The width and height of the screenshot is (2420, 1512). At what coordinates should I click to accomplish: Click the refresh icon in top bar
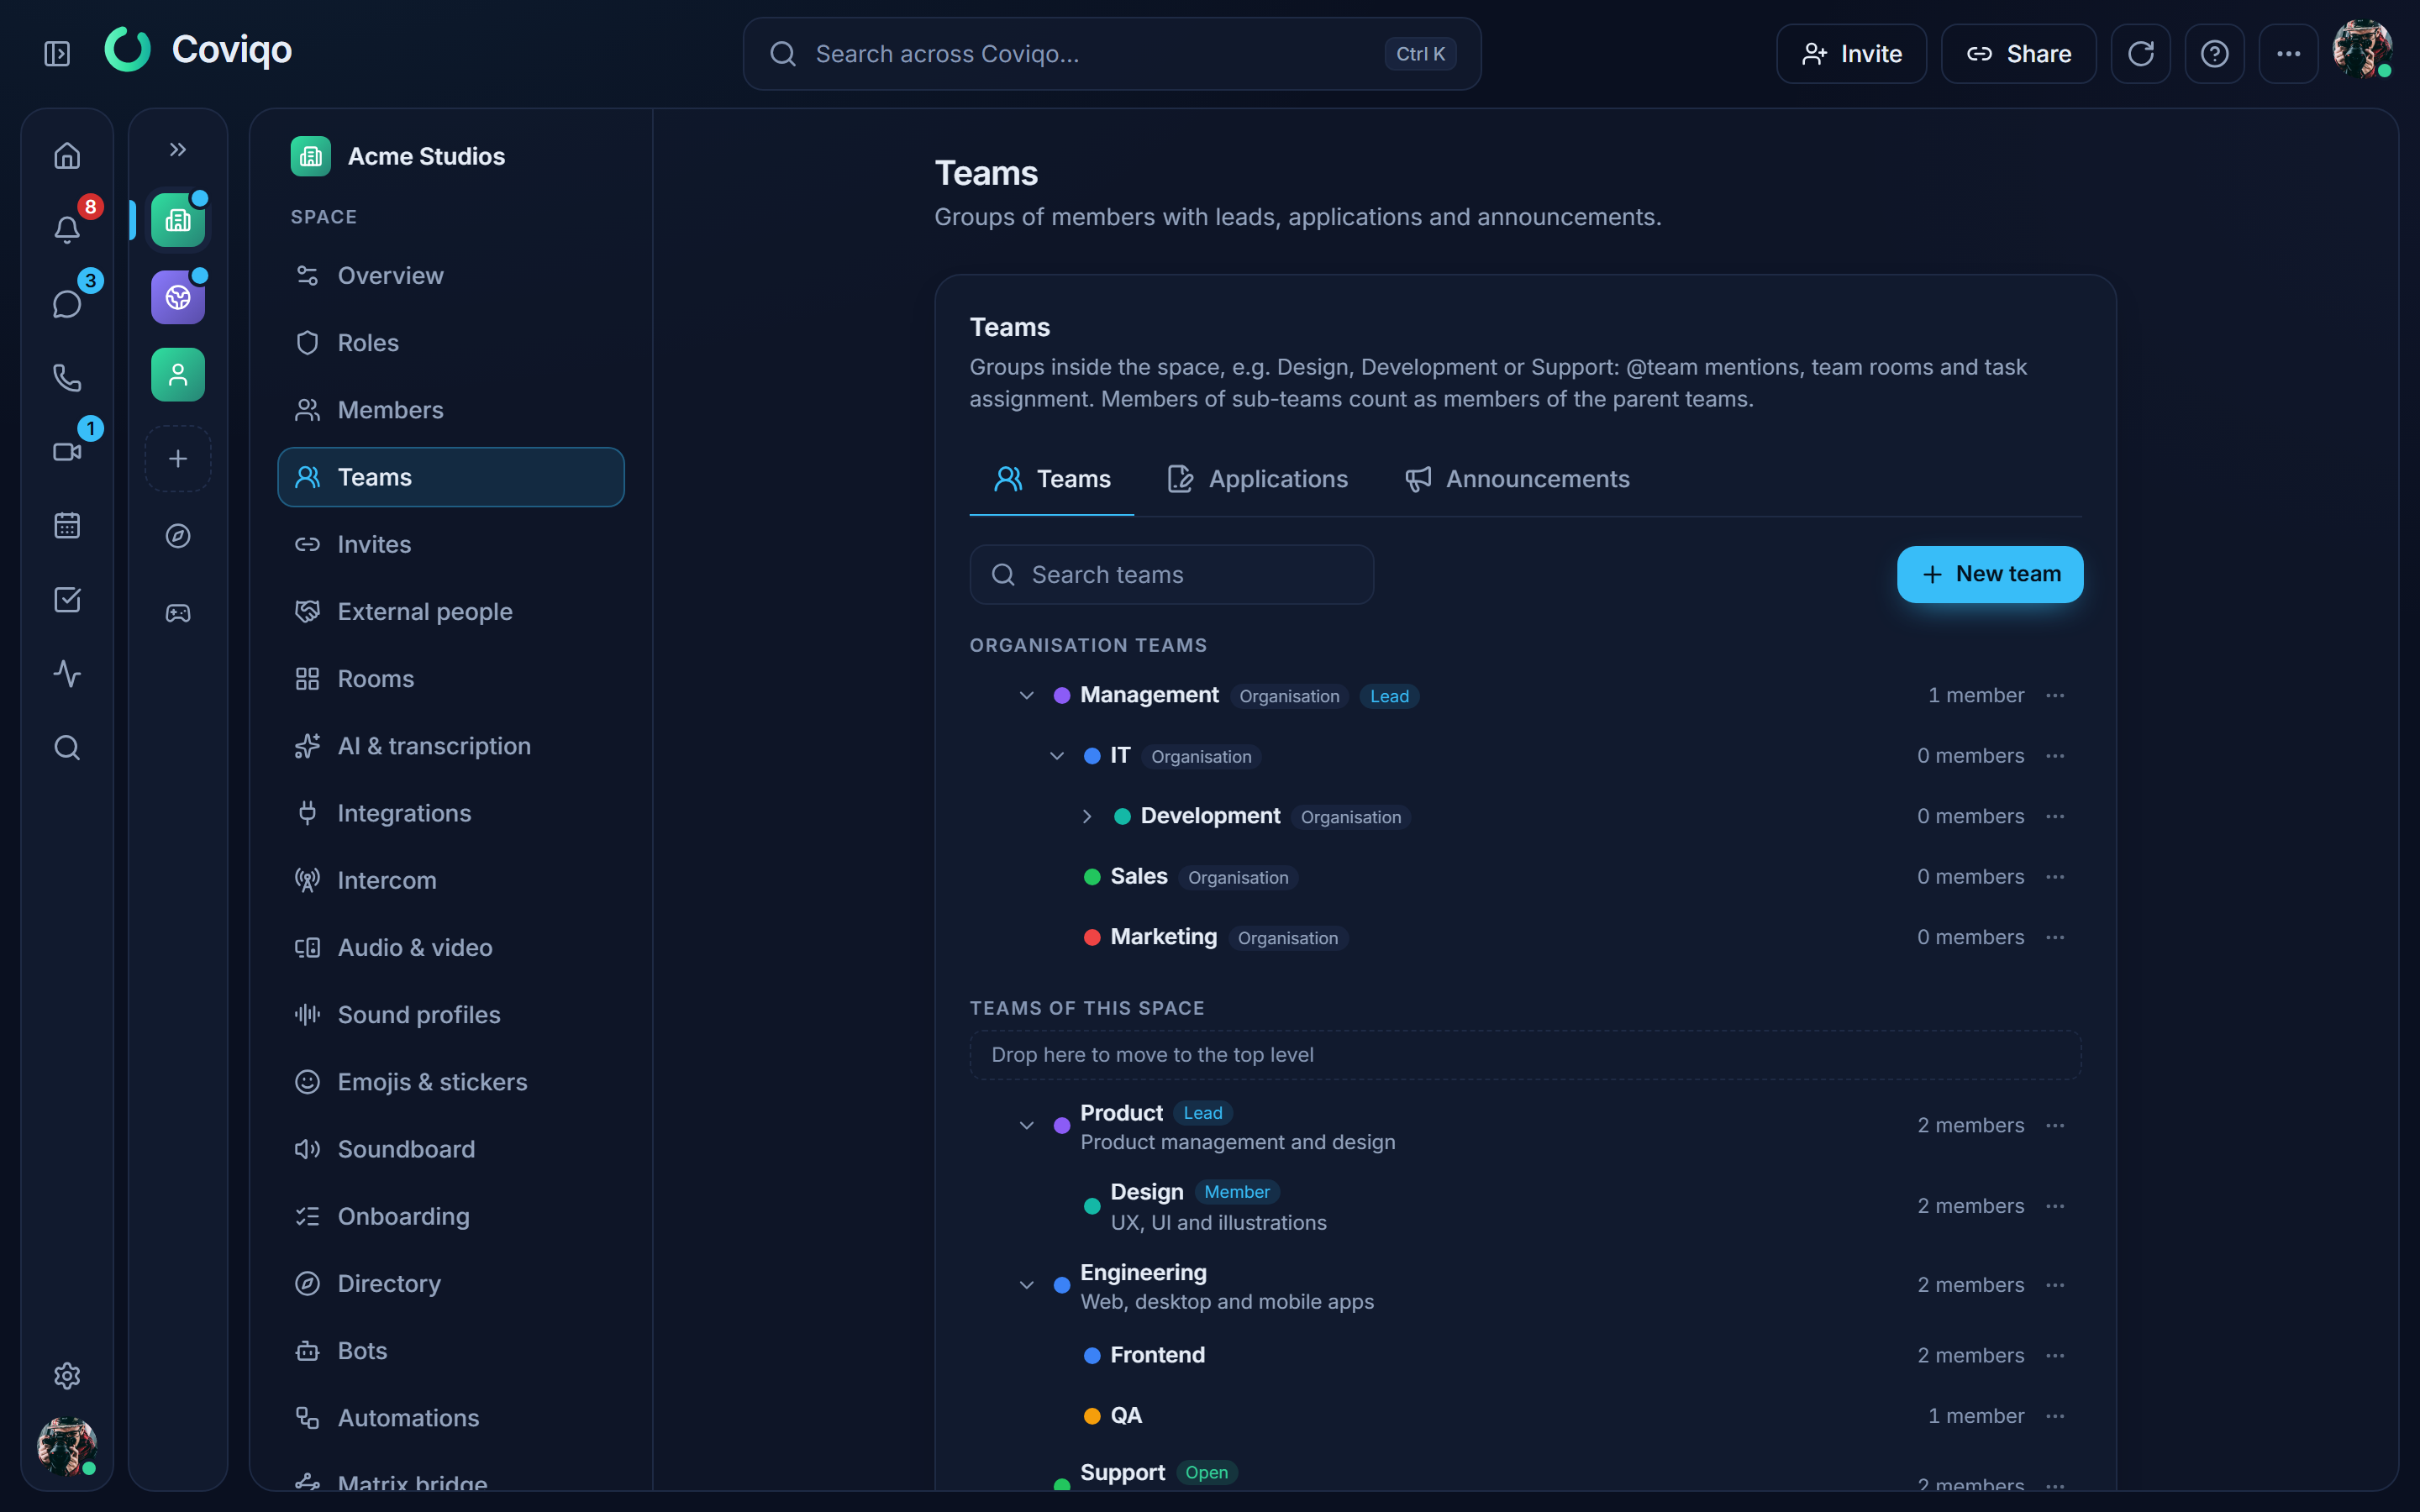tap(2140, 53)
